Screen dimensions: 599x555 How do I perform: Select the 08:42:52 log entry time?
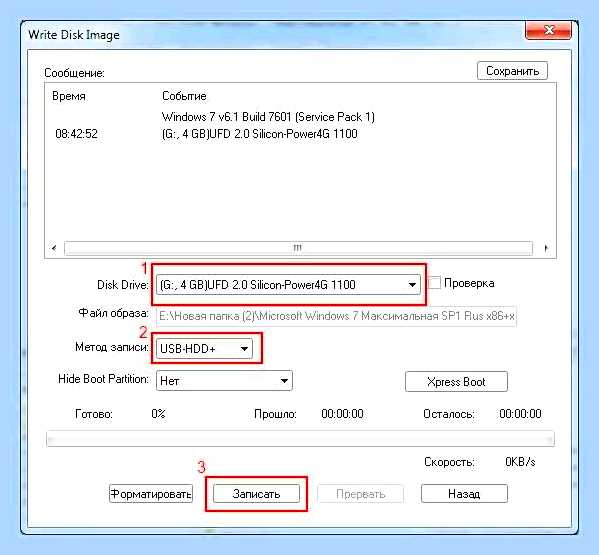click(x=76, y=134)
